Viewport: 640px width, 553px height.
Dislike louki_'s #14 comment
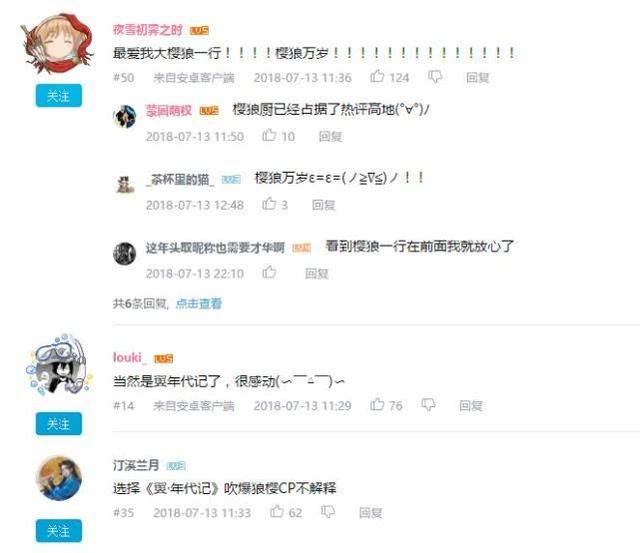tap(428, 405)
